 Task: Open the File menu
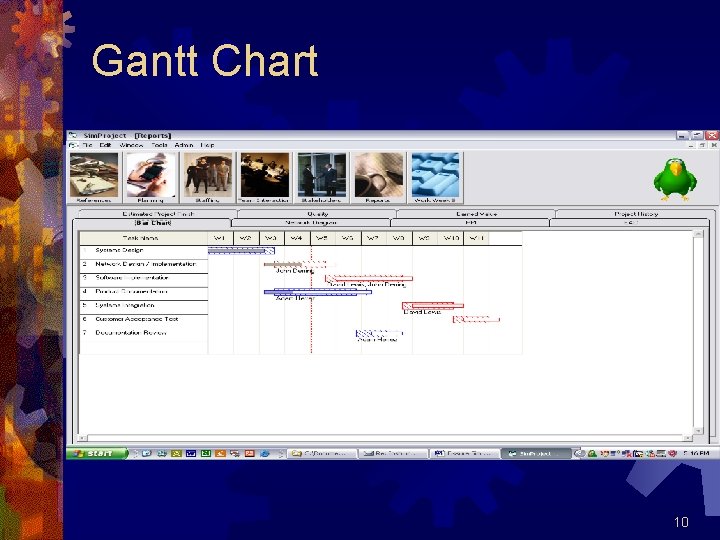pos(87,145)
